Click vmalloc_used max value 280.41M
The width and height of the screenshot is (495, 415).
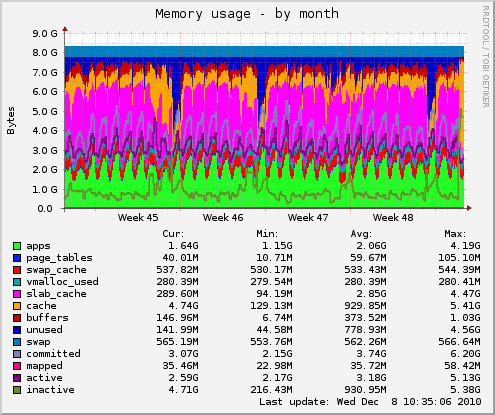coord(459,282)
